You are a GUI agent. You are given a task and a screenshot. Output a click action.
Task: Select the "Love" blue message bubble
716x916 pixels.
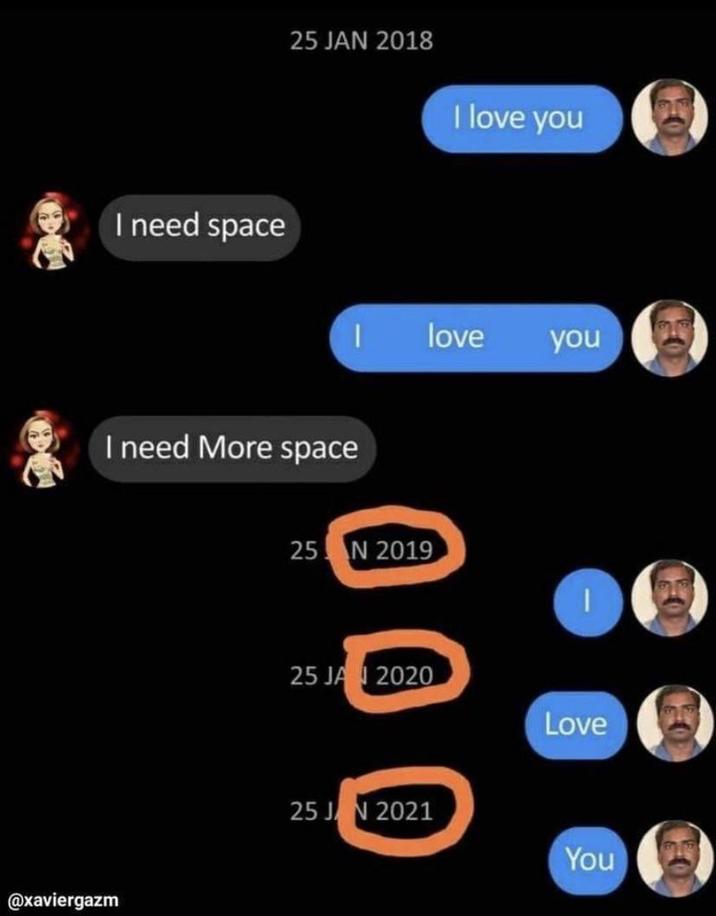[x=576, y=725]
